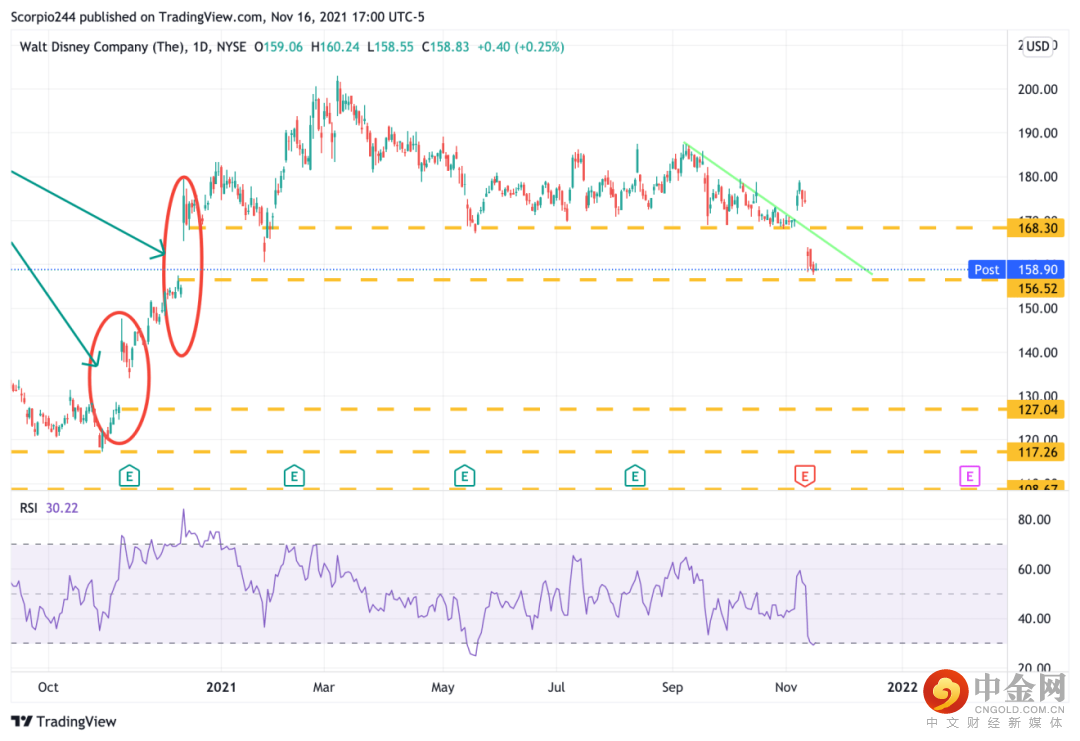The image size is (1080, 741).
Task: Click the Nov label on time axis
Action: pos(786,687)
